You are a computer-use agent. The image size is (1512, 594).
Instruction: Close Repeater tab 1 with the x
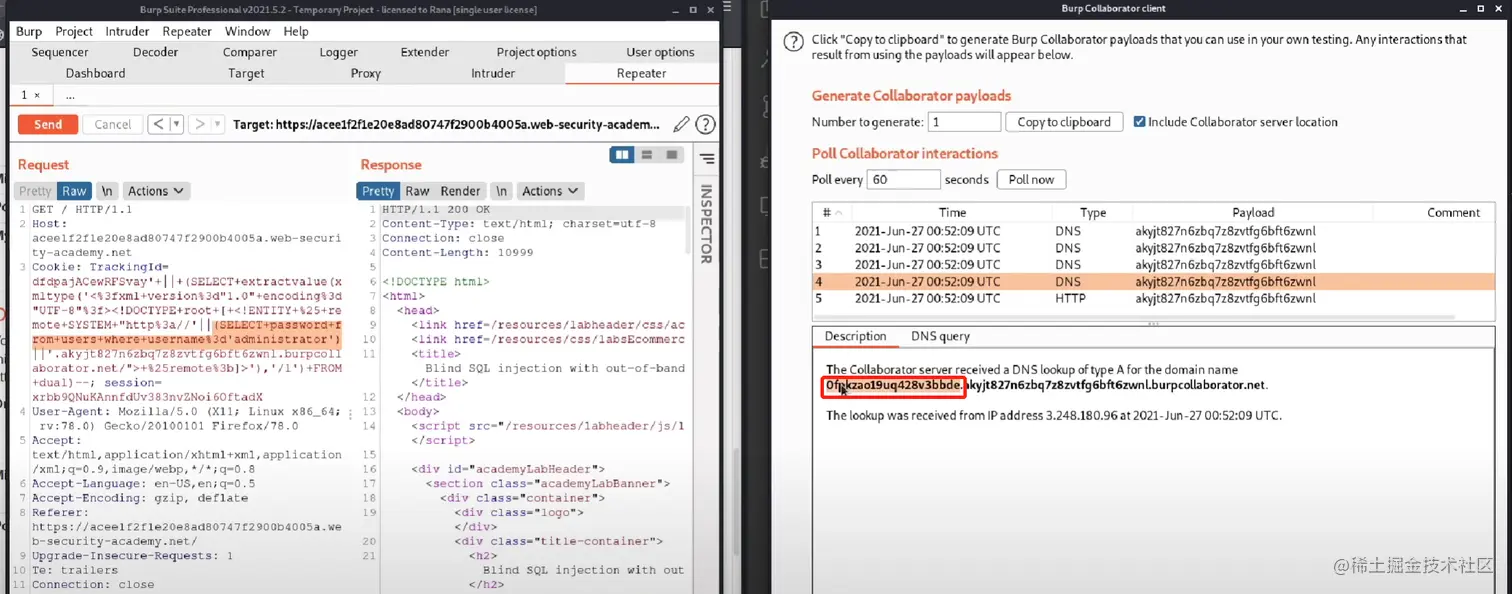[x=37, y=95]
